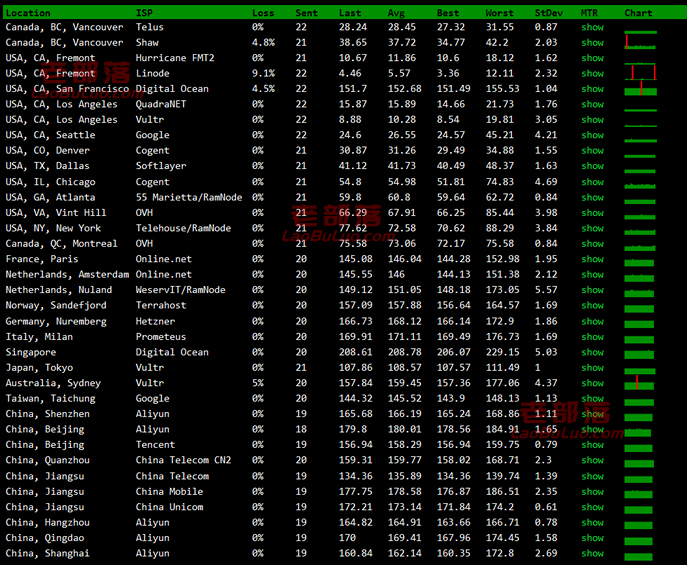The height and width of the screenshot is (565, 687).
Task: Select the Telehouse/RamNode ISP cell
Action: [183, 228]
